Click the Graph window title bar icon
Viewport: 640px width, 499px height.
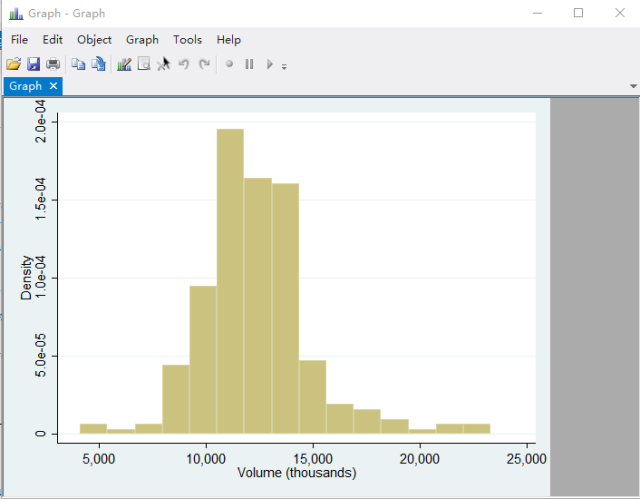[16, 13]
